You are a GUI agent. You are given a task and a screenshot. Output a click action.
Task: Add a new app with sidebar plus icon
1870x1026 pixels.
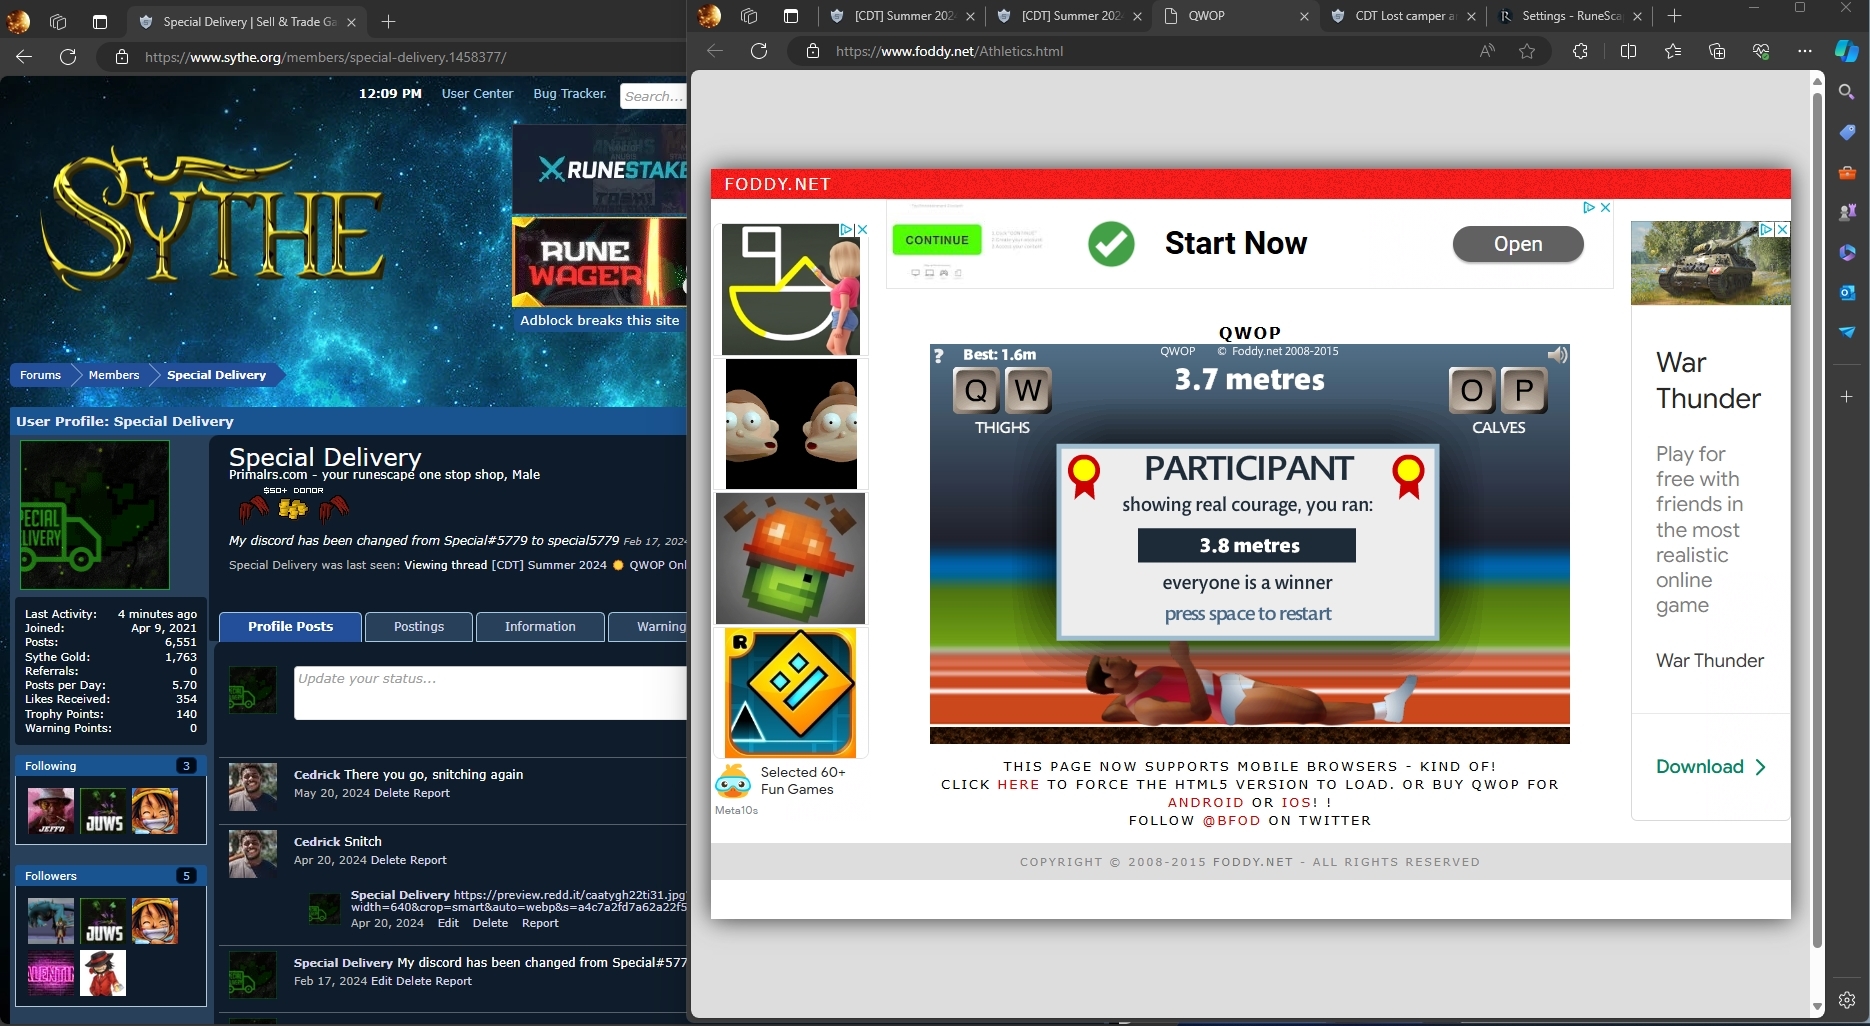click(x=1847, y=396)
